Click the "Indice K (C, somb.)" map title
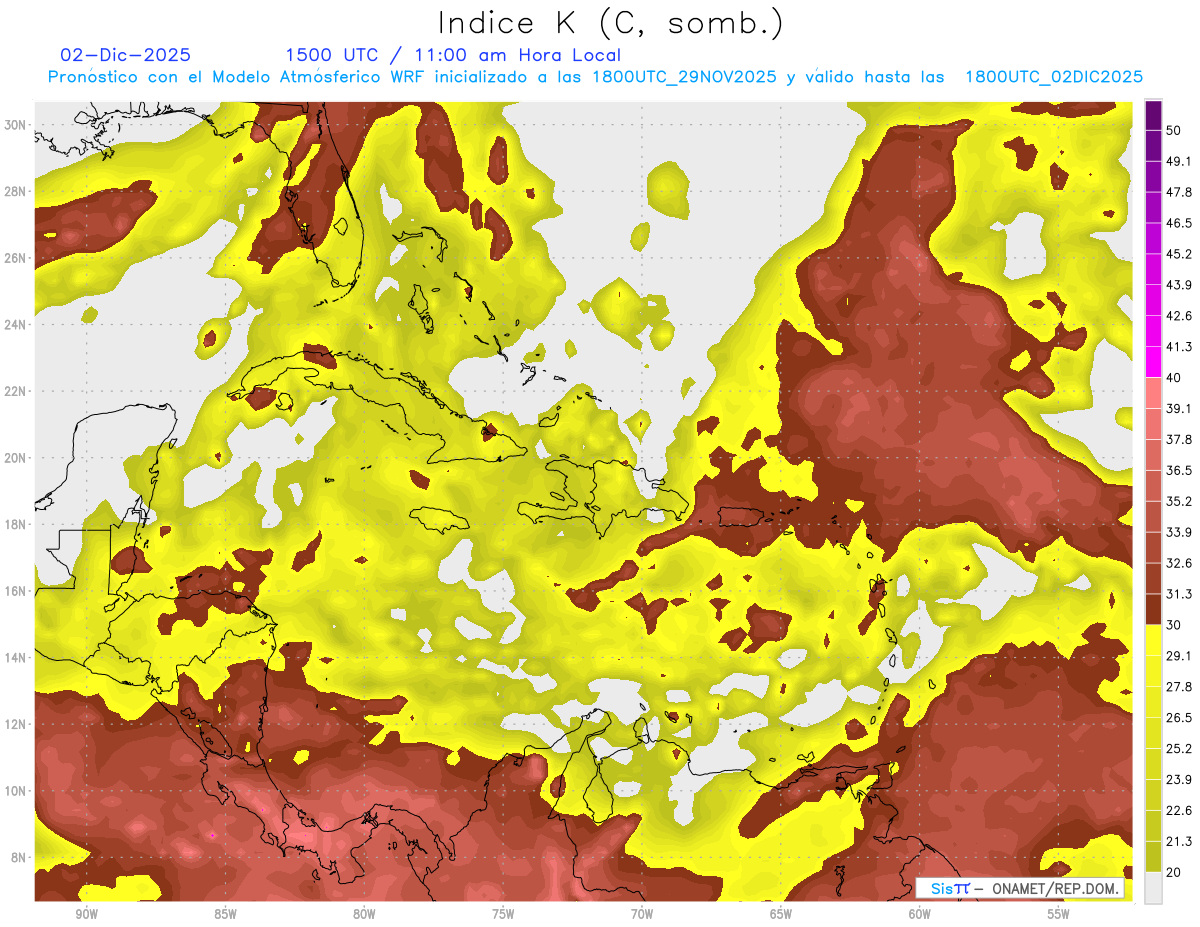 coord(610,22)
